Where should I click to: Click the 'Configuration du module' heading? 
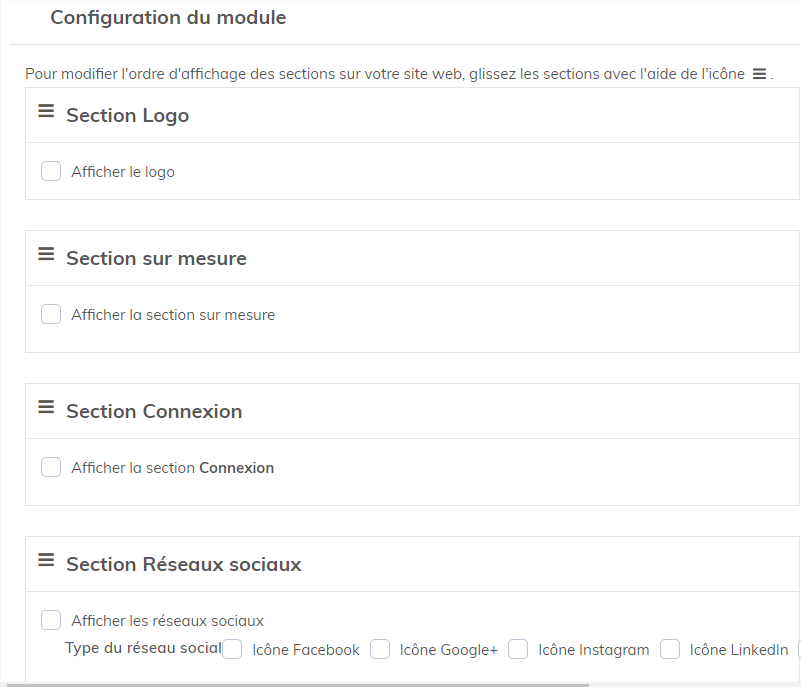coord(168,18)
